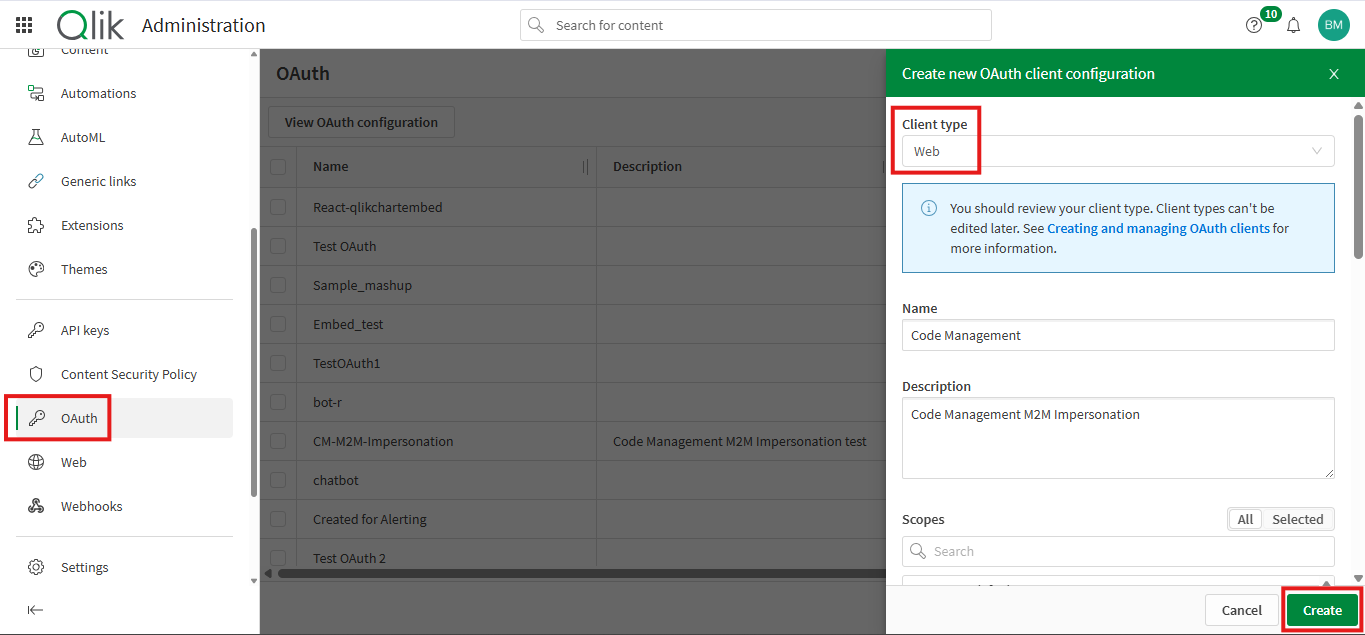
Task: Open the notifications bell icon
Action: (x=1293, y=25)
